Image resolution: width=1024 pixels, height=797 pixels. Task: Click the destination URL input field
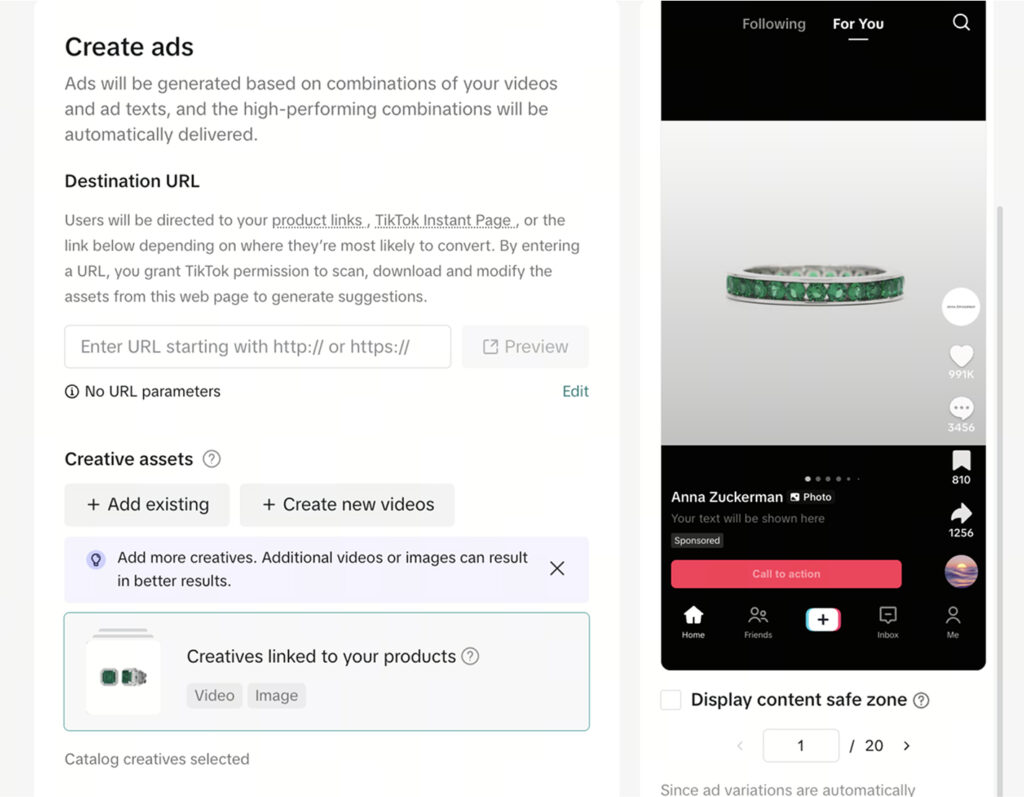click(x=257, y=347)
